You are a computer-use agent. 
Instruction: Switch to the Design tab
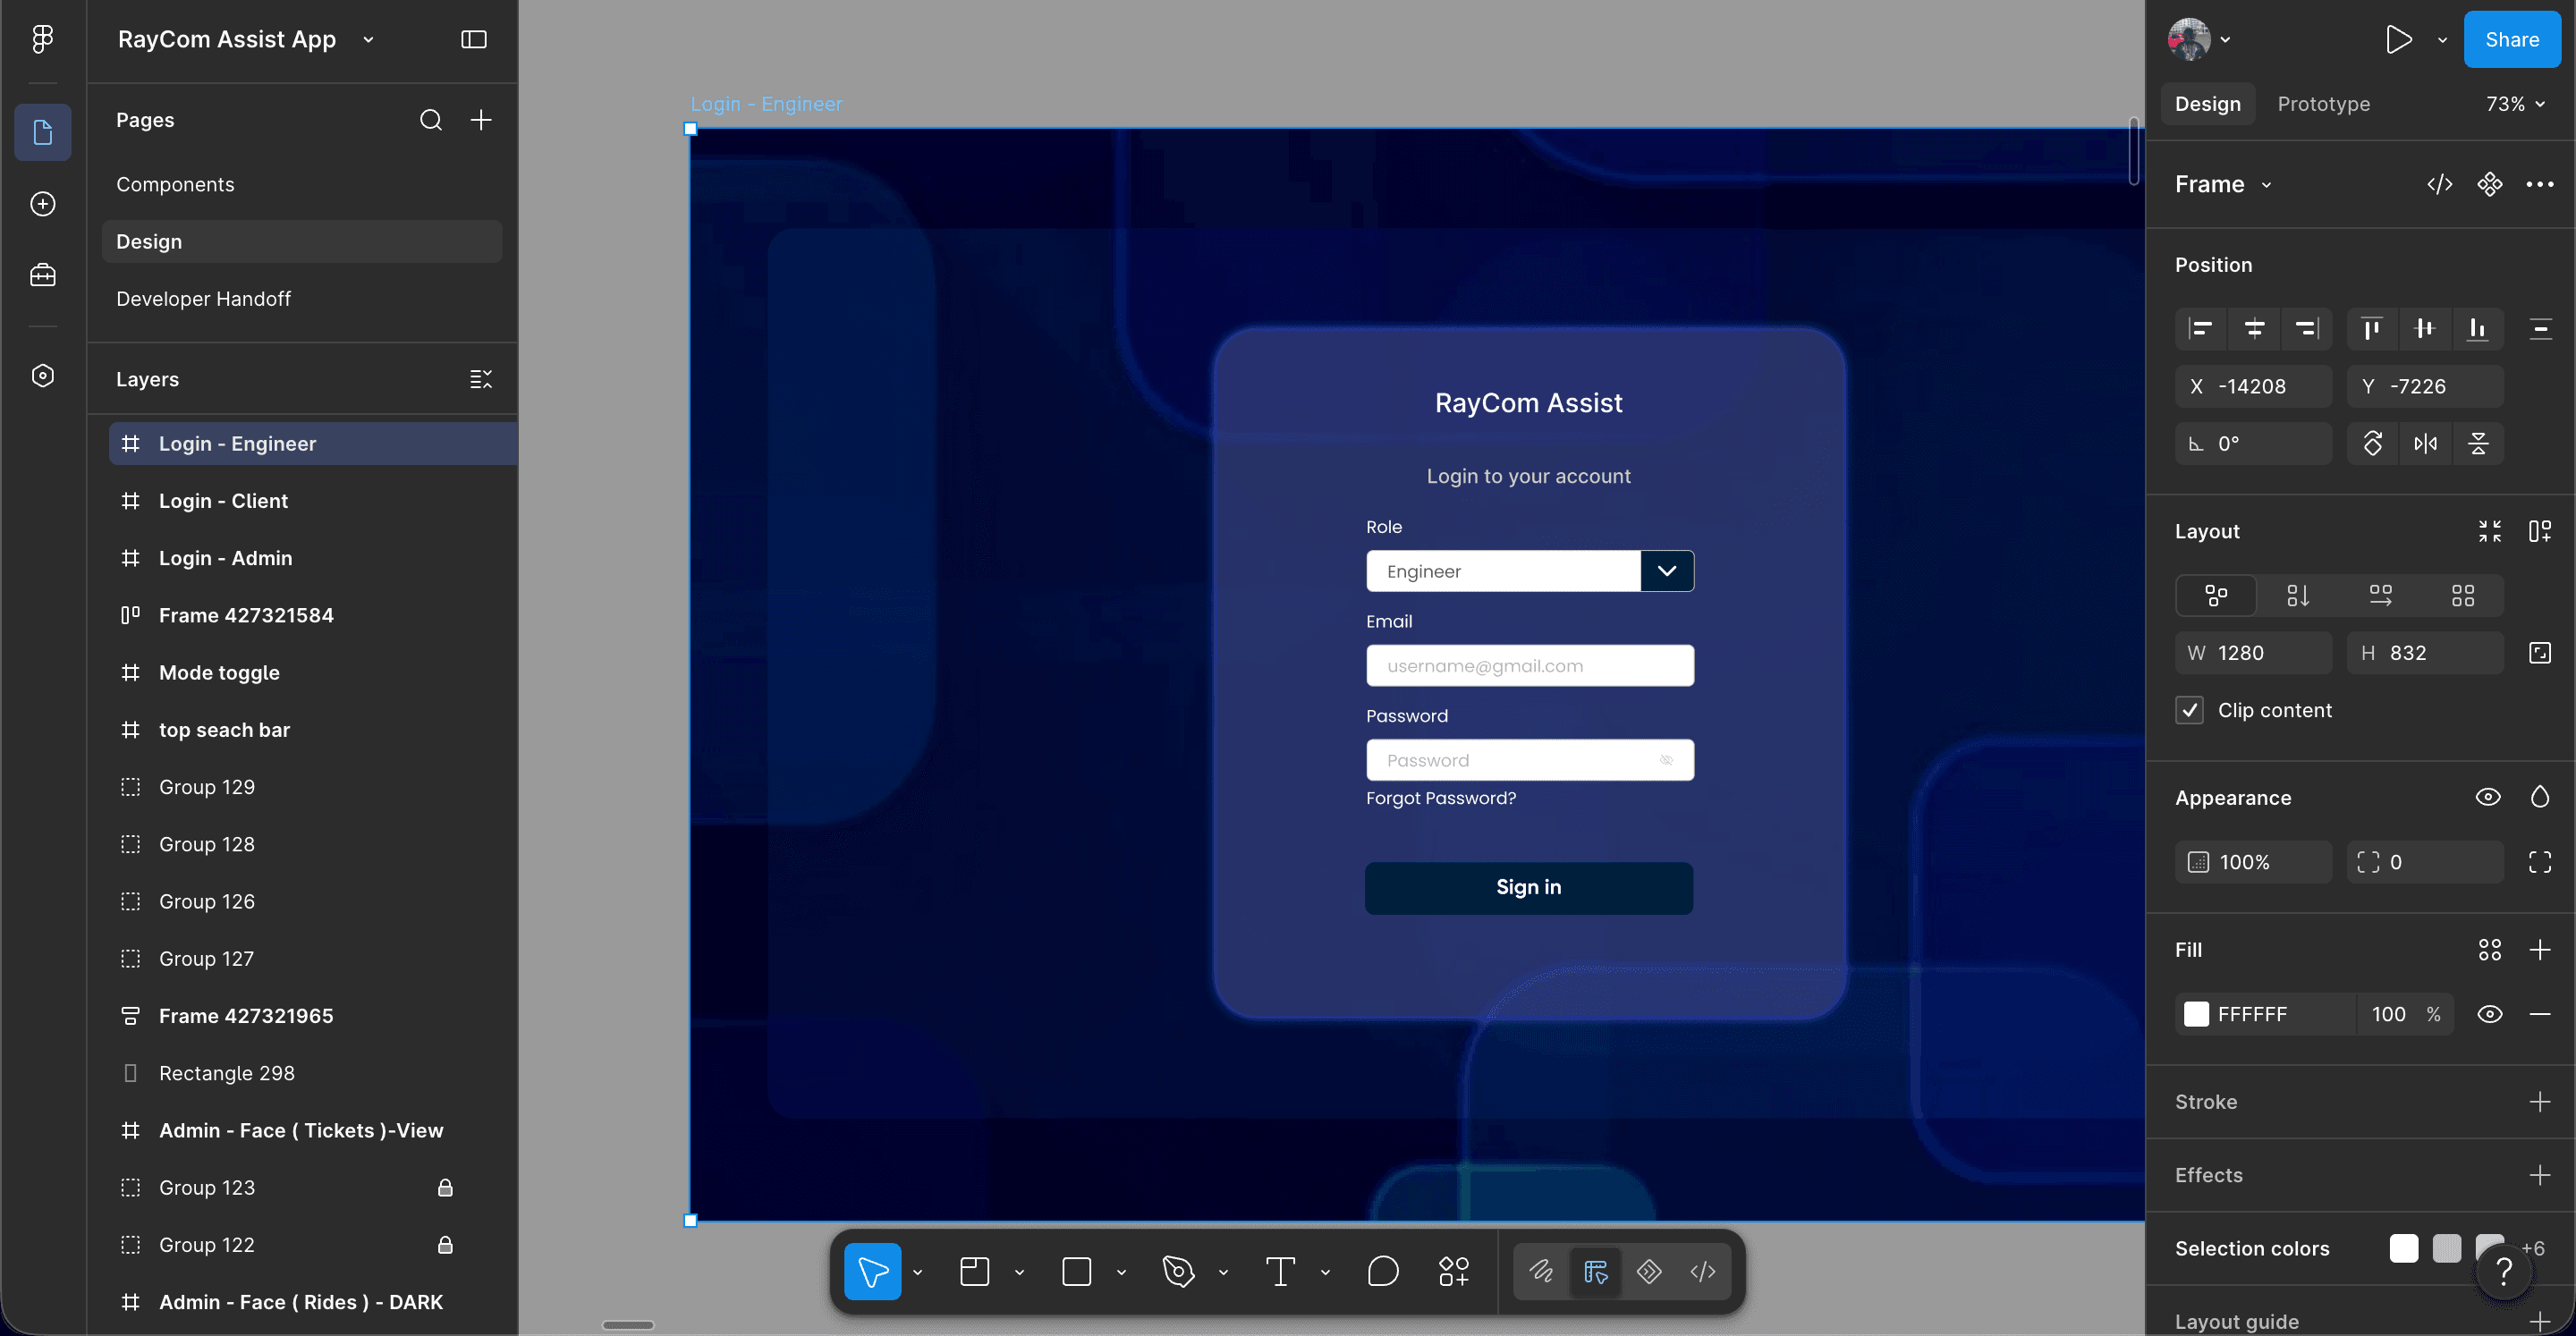pos(2207,104)
